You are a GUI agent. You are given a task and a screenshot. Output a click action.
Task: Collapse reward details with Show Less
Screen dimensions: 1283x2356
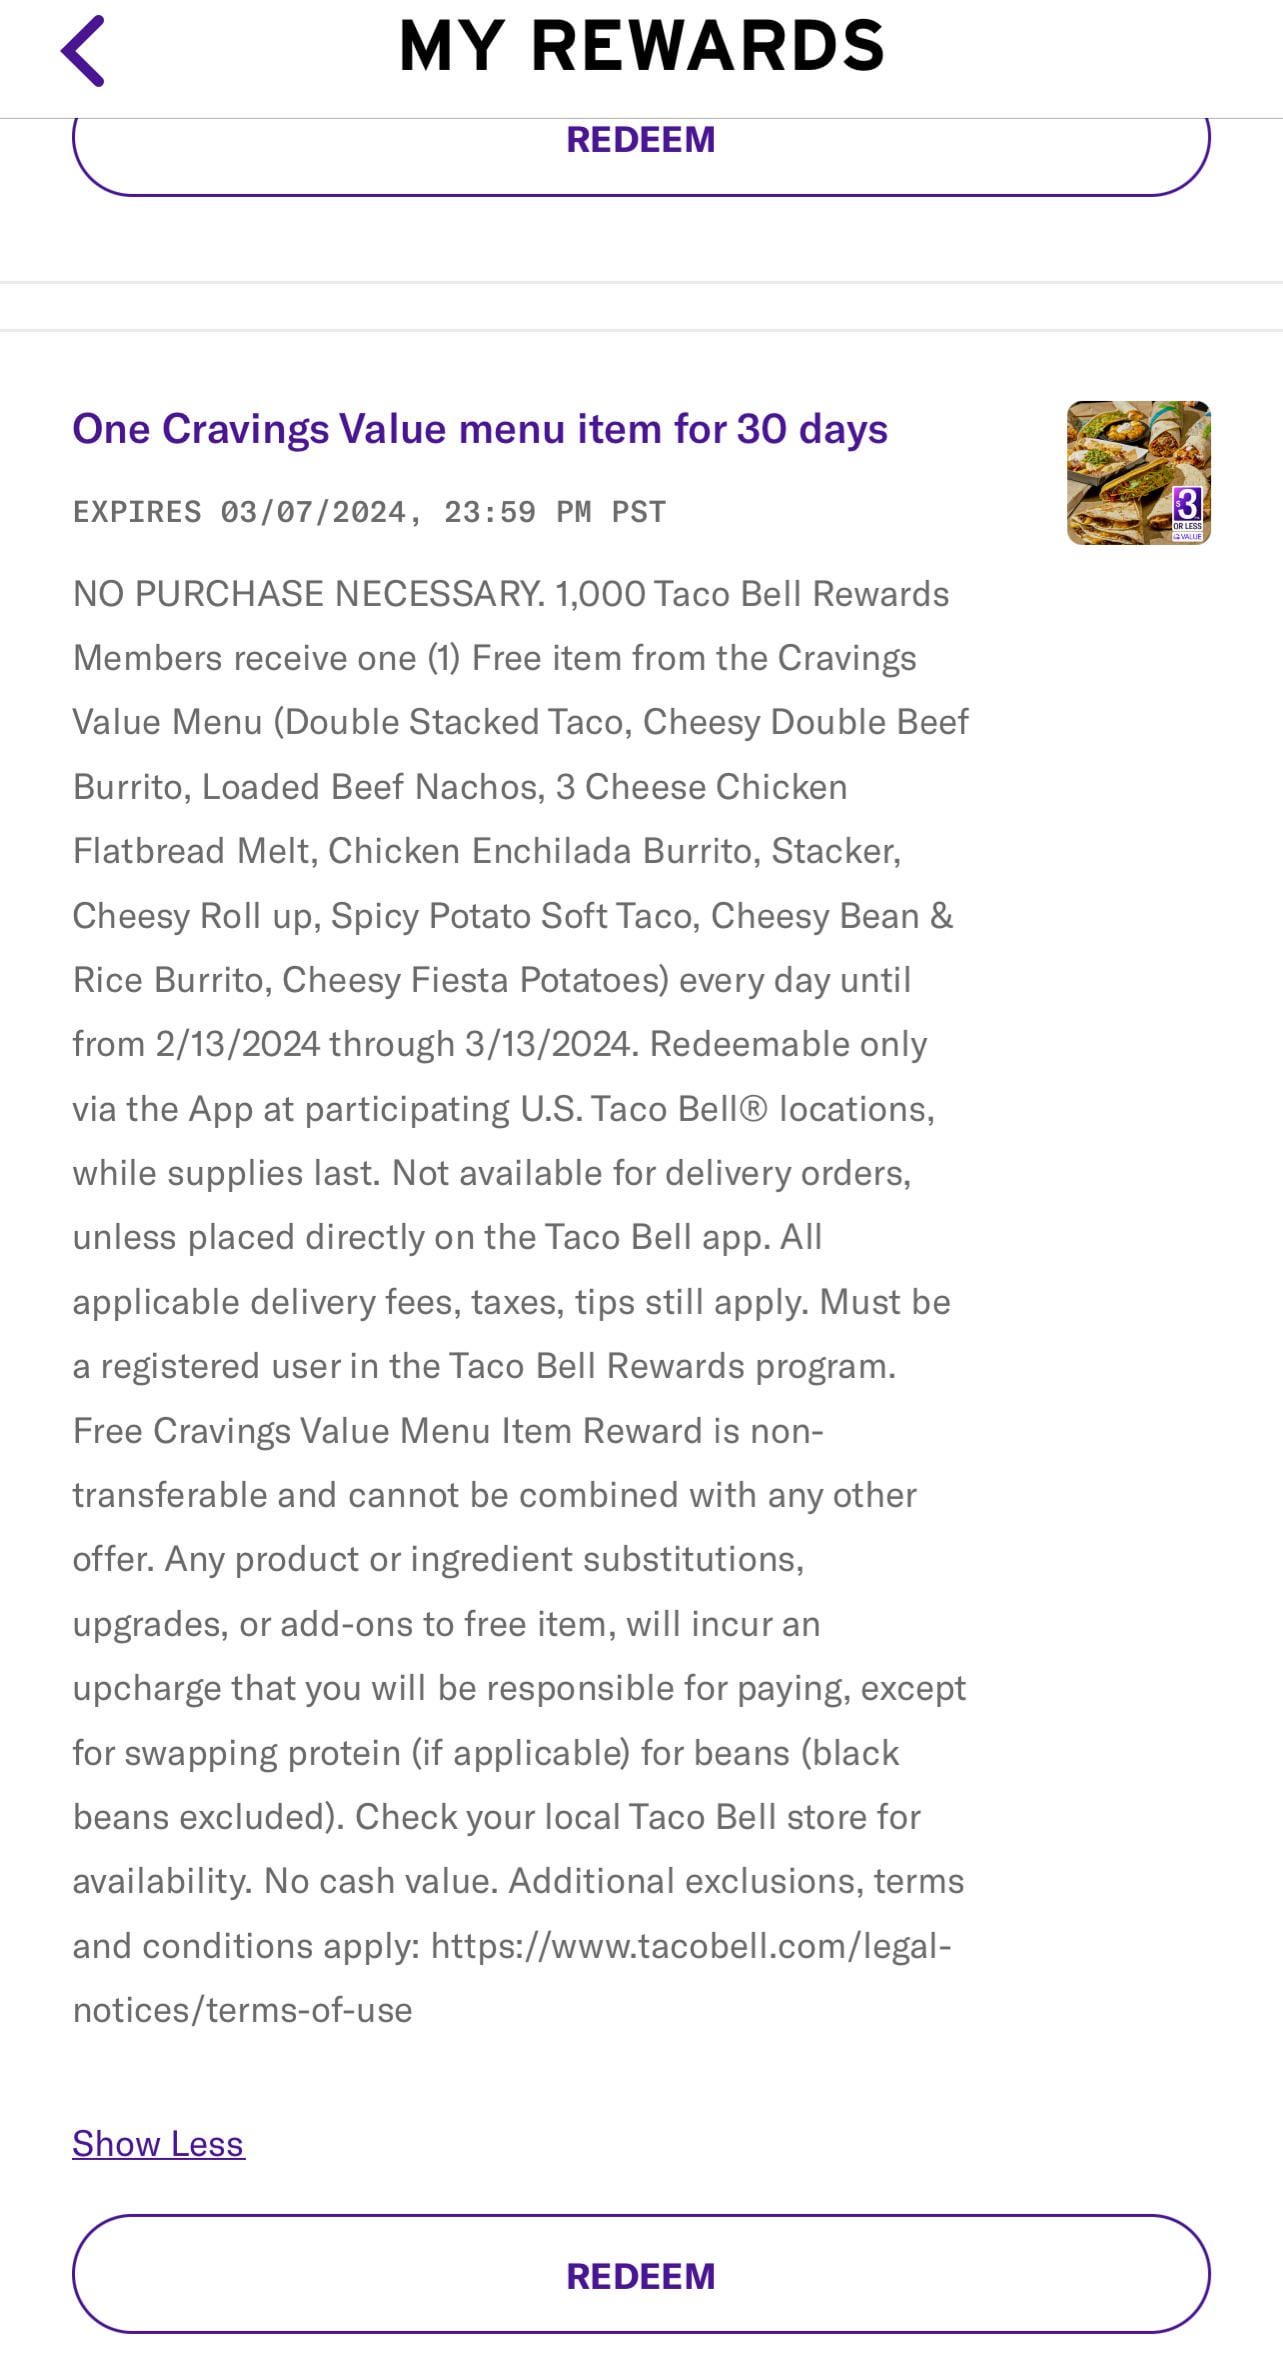[x=158, y=2143]
